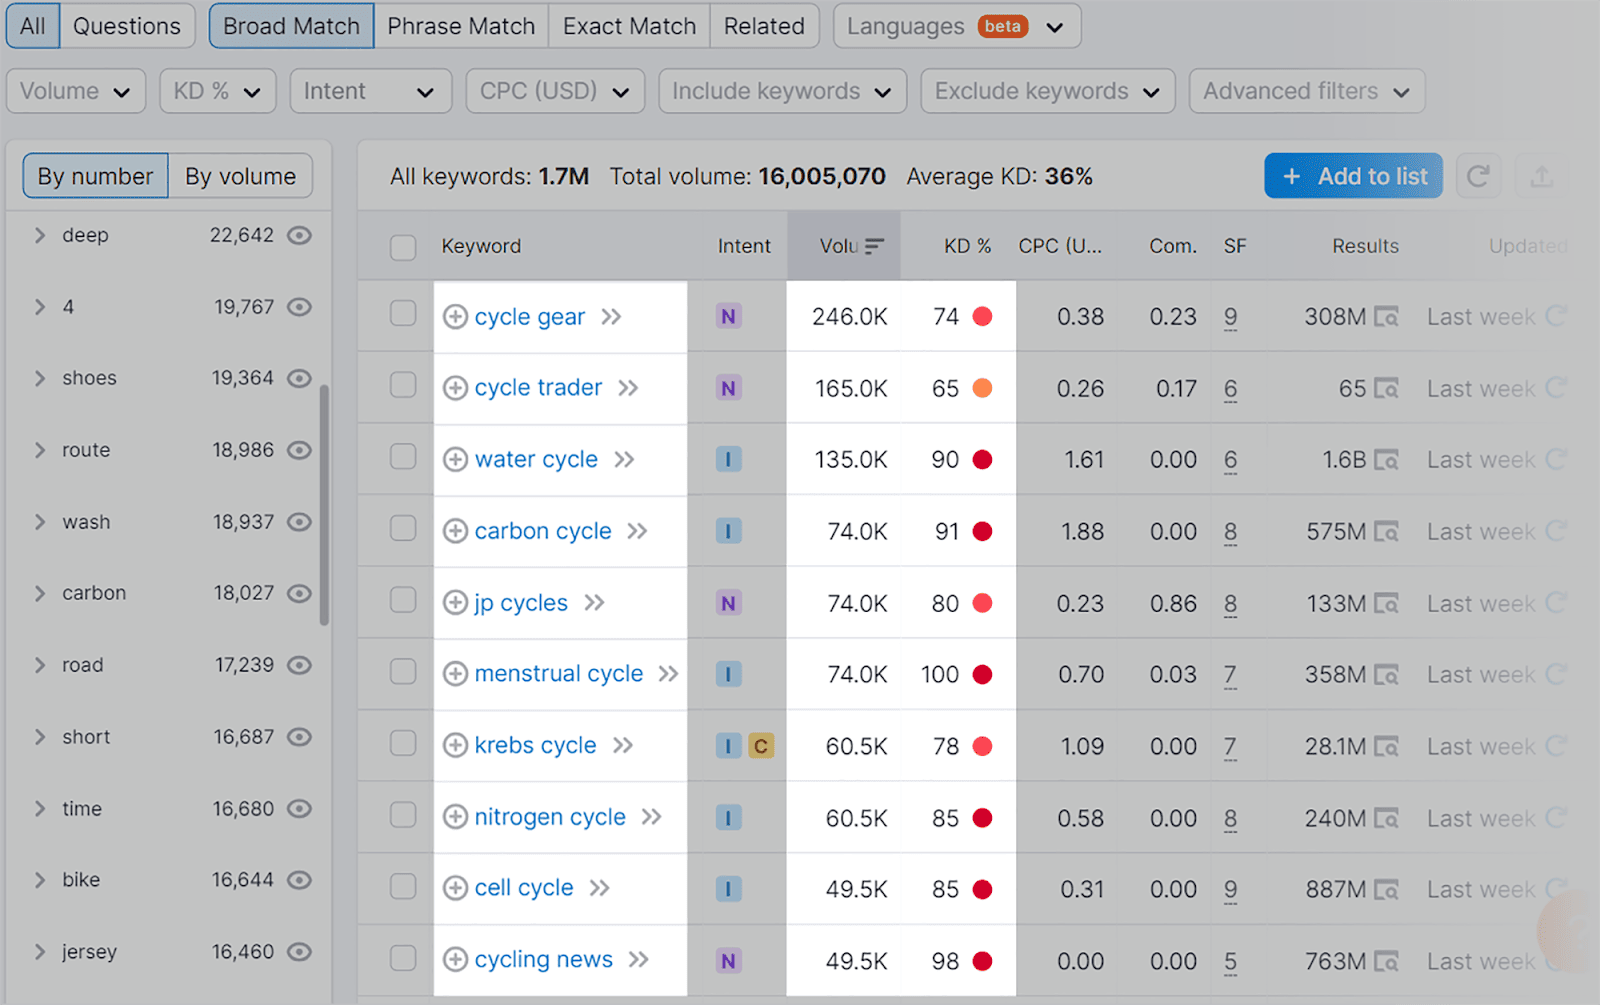Click red KD dot for 'menstrual cycle'
This screenshot has width=1600, height=1005.
pyautogui.click(x=983, y=675)
